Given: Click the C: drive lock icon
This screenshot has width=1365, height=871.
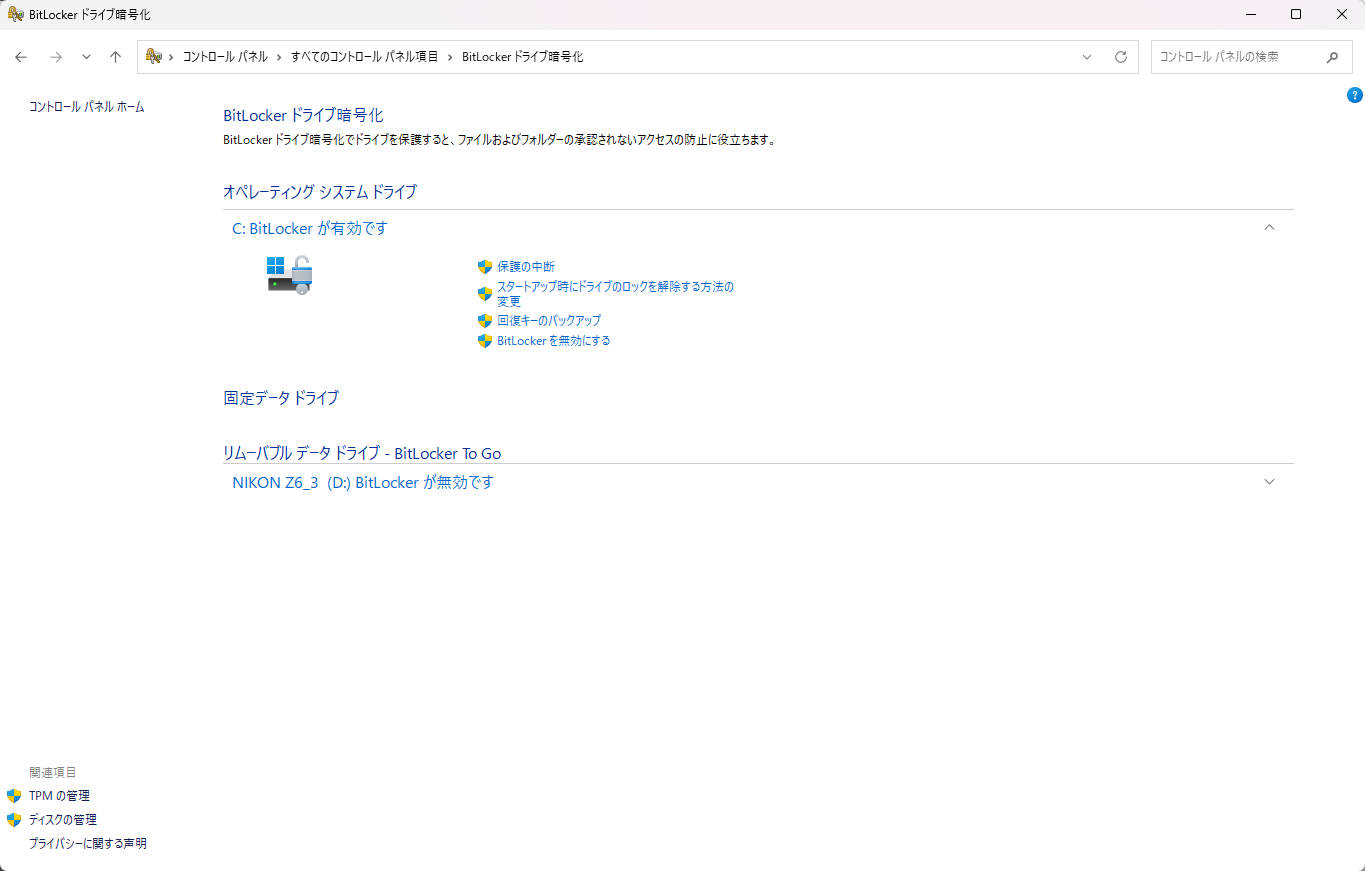Looking at the screenshot, I should (x=290, y=275).
